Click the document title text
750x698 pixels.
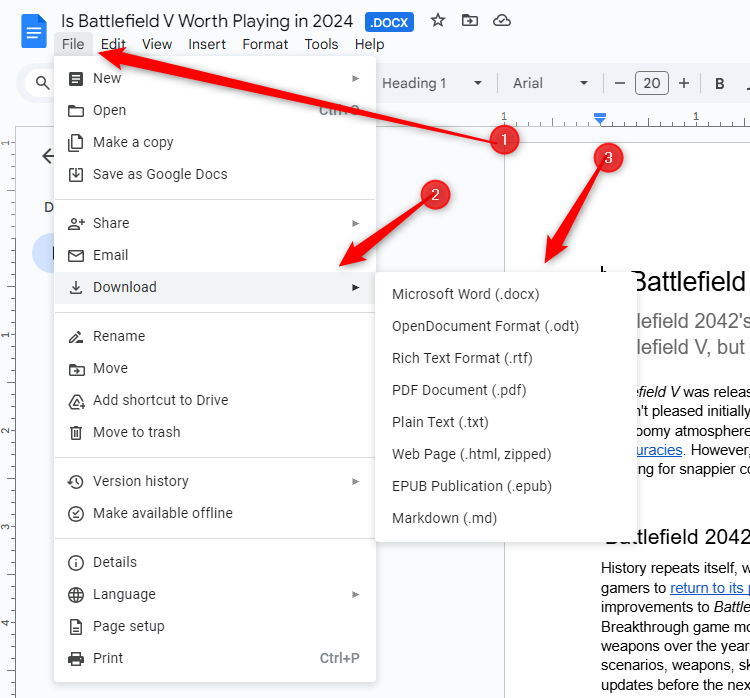point(207,21)
